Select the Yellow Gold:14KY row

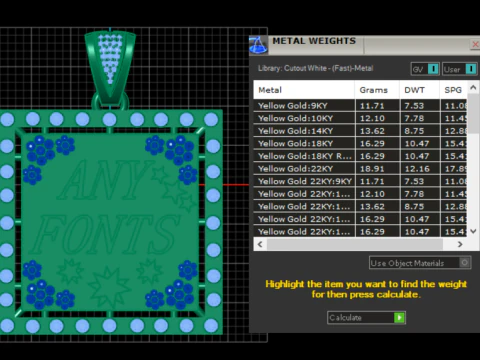click(x=360, y=131)
